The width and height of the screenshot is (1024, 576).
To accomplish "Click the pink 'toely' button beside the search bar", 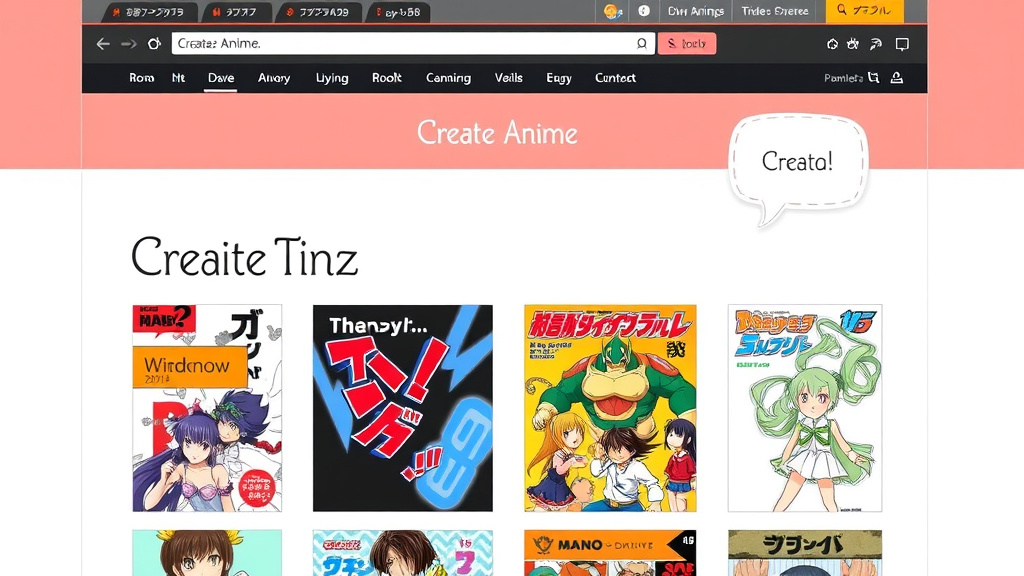I will (687, 43).
